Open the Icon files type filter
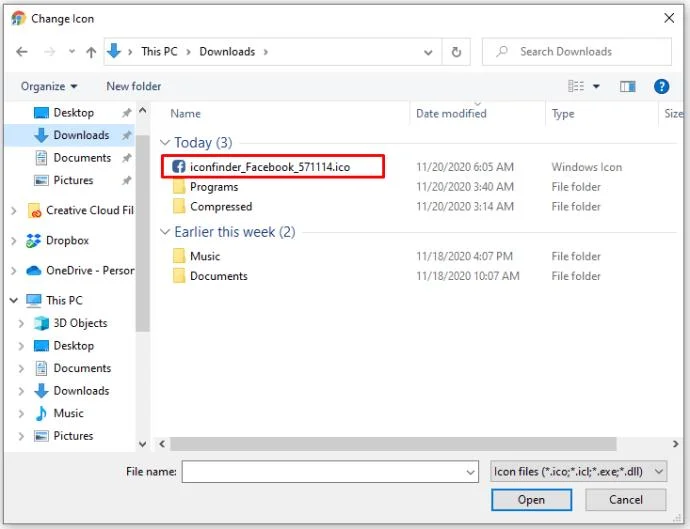Viewport: 690px width, 529px height. click(578, 472)
